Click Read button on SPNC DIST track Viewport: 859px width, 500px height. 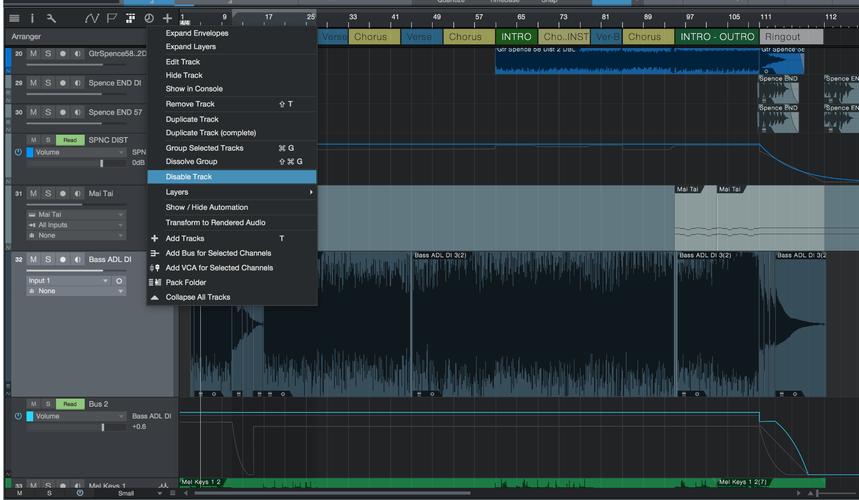coord(70,140)
